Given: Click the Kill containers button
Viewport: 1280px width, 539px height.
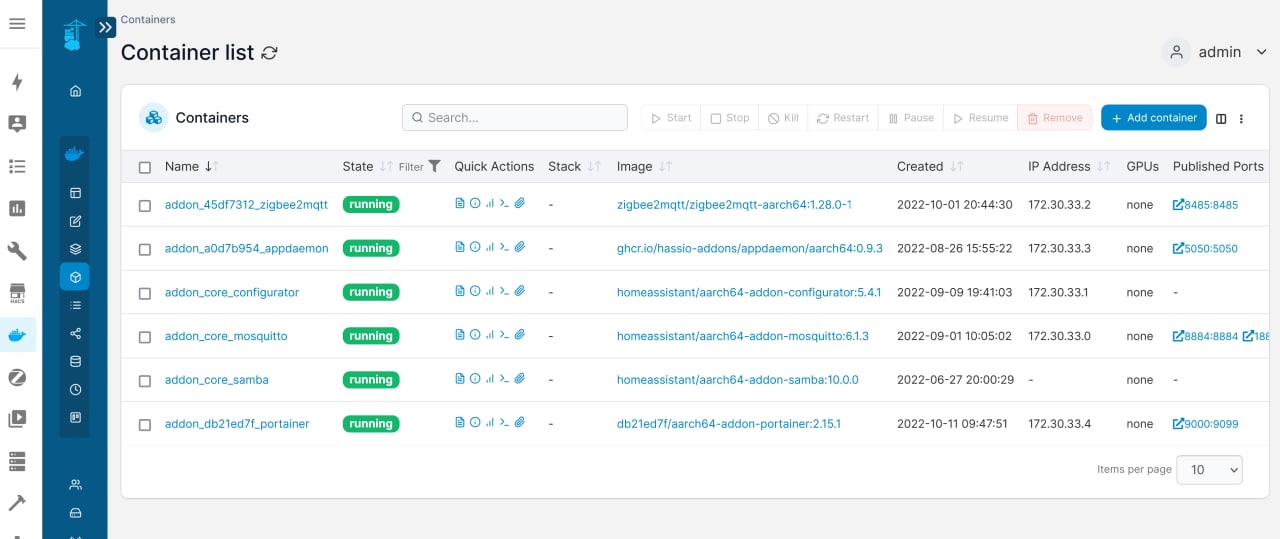Looking at the screenshot, I should [783, 118].
